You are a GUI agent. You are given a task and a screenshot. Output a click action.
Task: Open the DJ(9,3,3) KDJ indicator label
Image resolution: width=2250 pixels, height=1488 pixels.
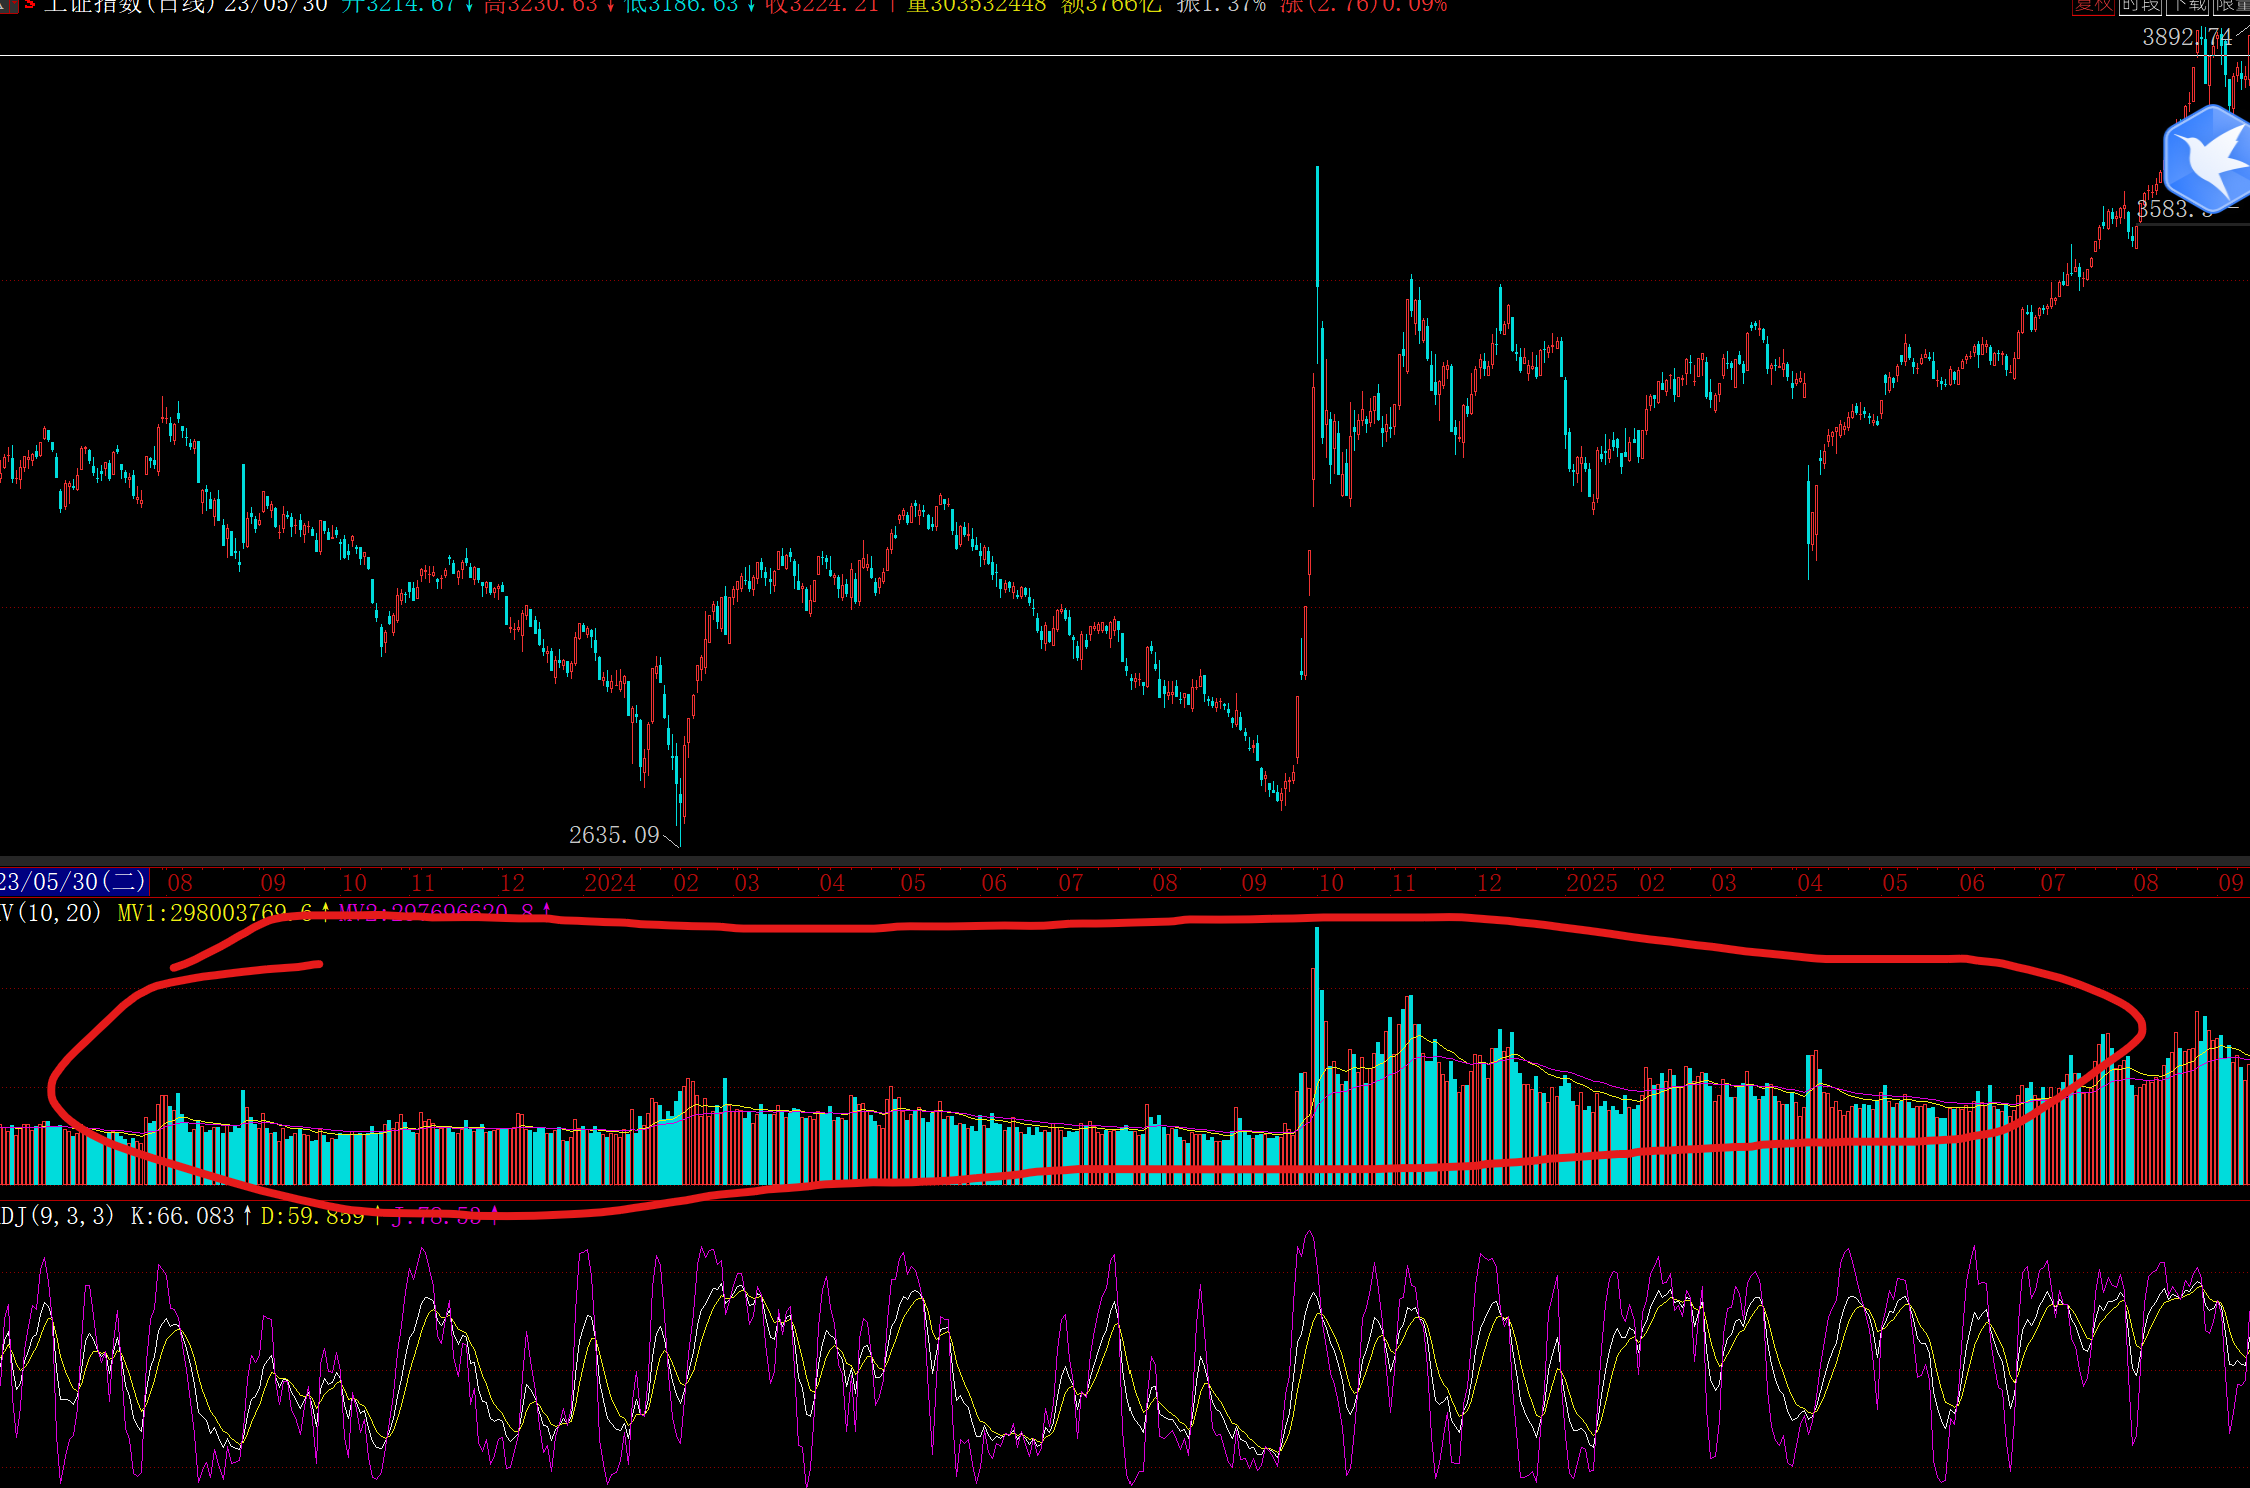click(56, 1216)
